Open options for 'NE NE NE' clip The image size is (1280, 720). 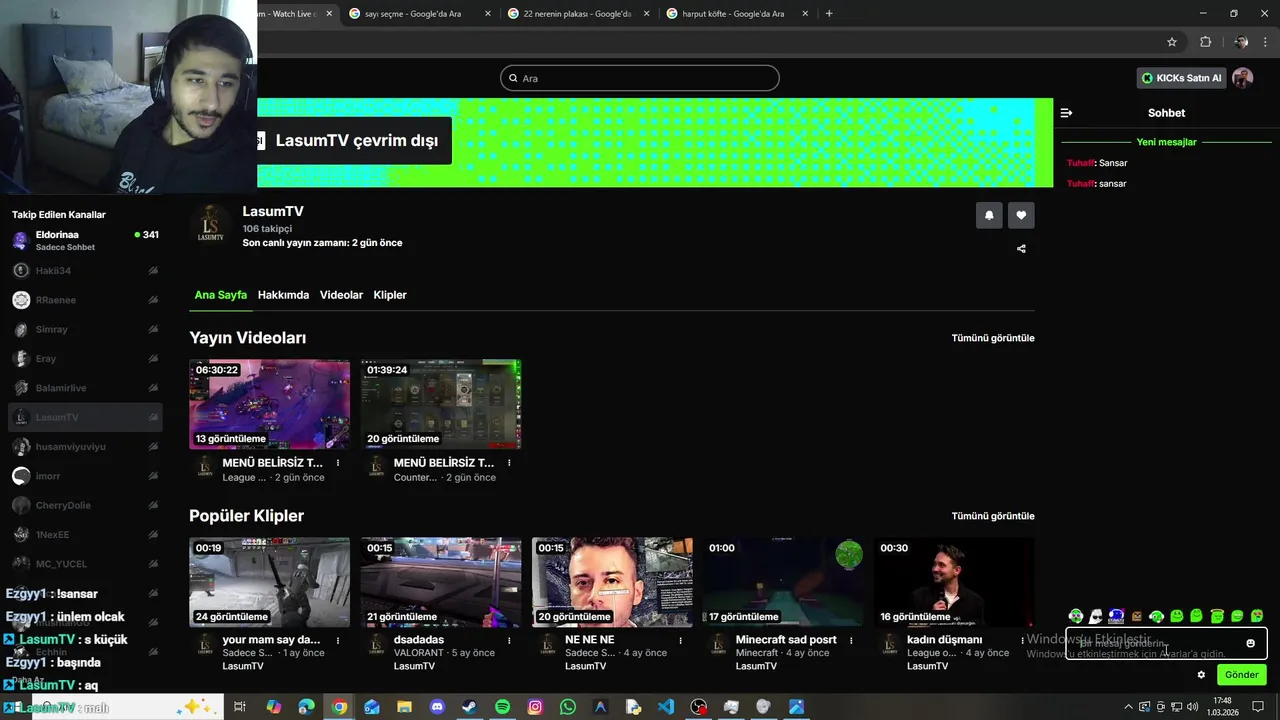pos(680,640)
